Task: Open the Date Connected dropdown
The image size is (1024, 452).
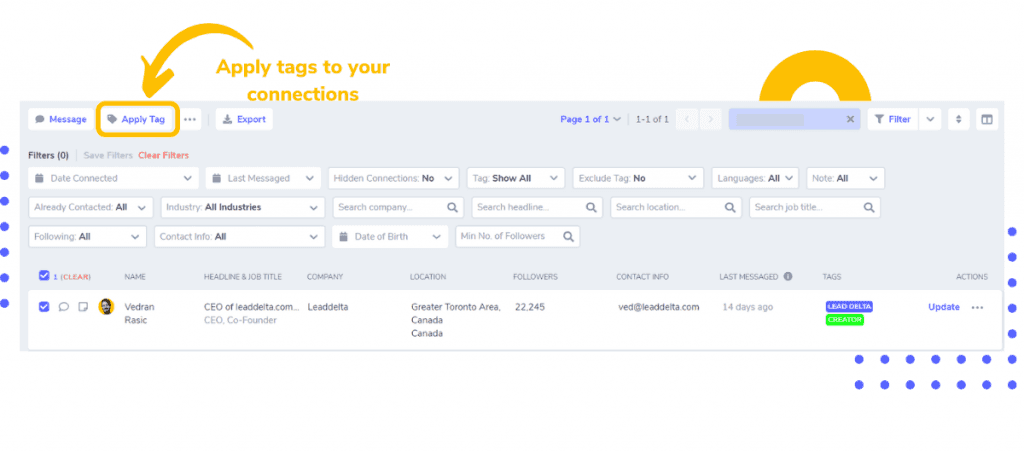Action: pos(114,178)
